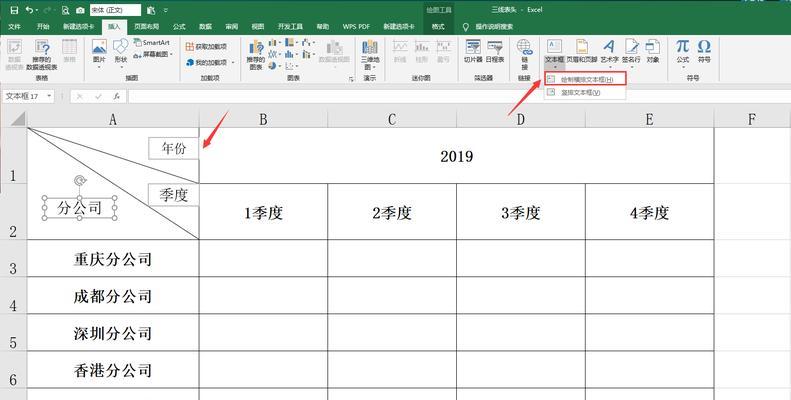Click the Save icon in the quick access toolbar
The height and width of the screenshot is (400, 791).
(x=14, y=10)
